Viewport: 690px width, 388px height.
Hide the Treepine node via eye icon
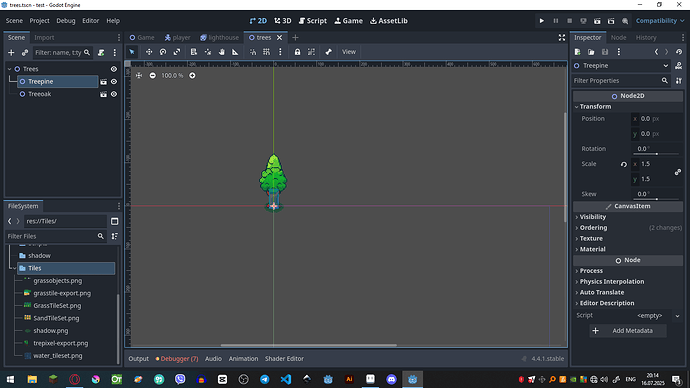click(x=114, y=81)
